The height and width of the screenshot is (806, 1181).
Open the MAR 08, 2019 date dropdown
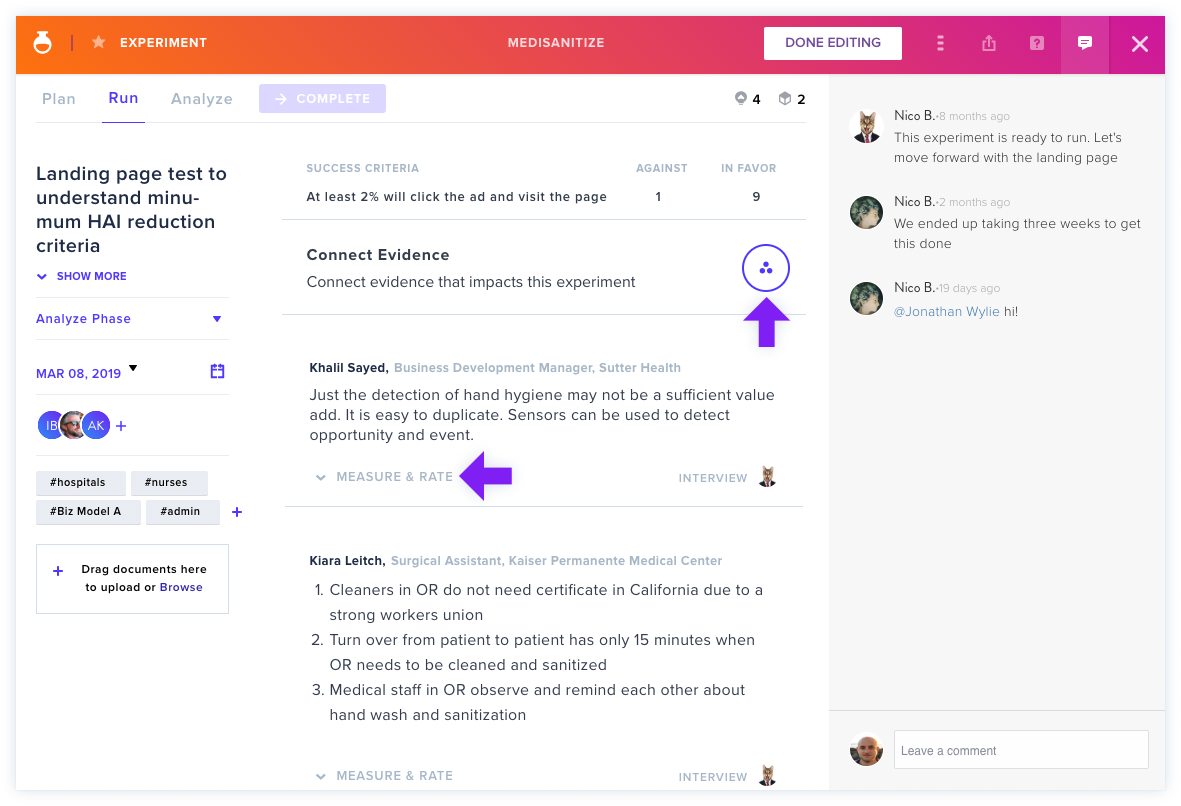[x=87, y=373]
